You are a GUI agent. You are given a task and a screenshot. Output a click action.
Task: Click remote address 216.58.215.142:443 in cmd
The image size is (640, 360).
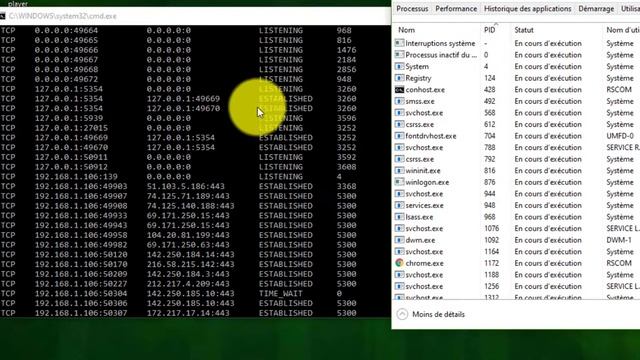[x=191, y=264]
